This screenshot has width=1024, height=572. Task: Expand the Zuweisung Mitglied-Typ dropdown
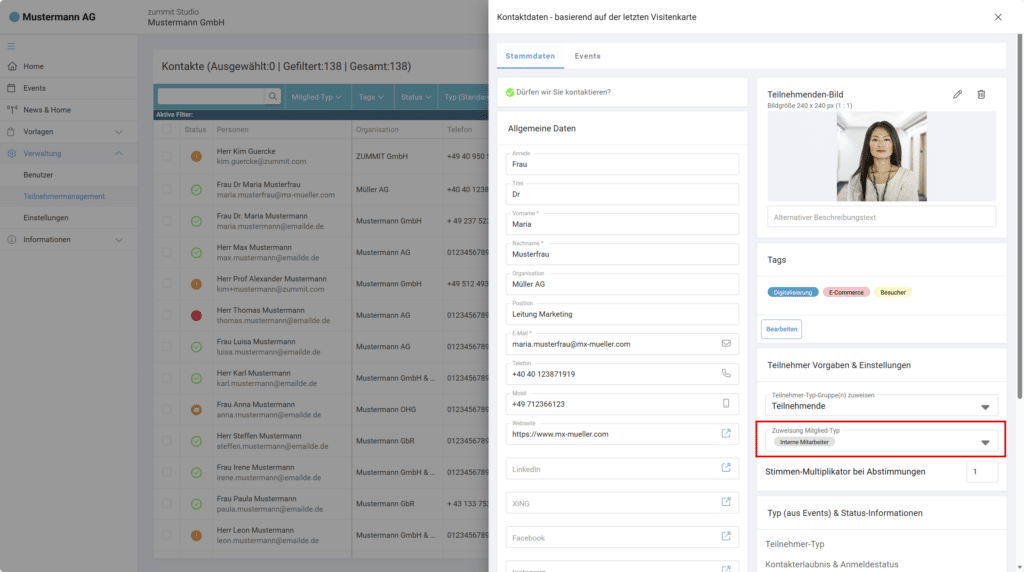(984, 442)
